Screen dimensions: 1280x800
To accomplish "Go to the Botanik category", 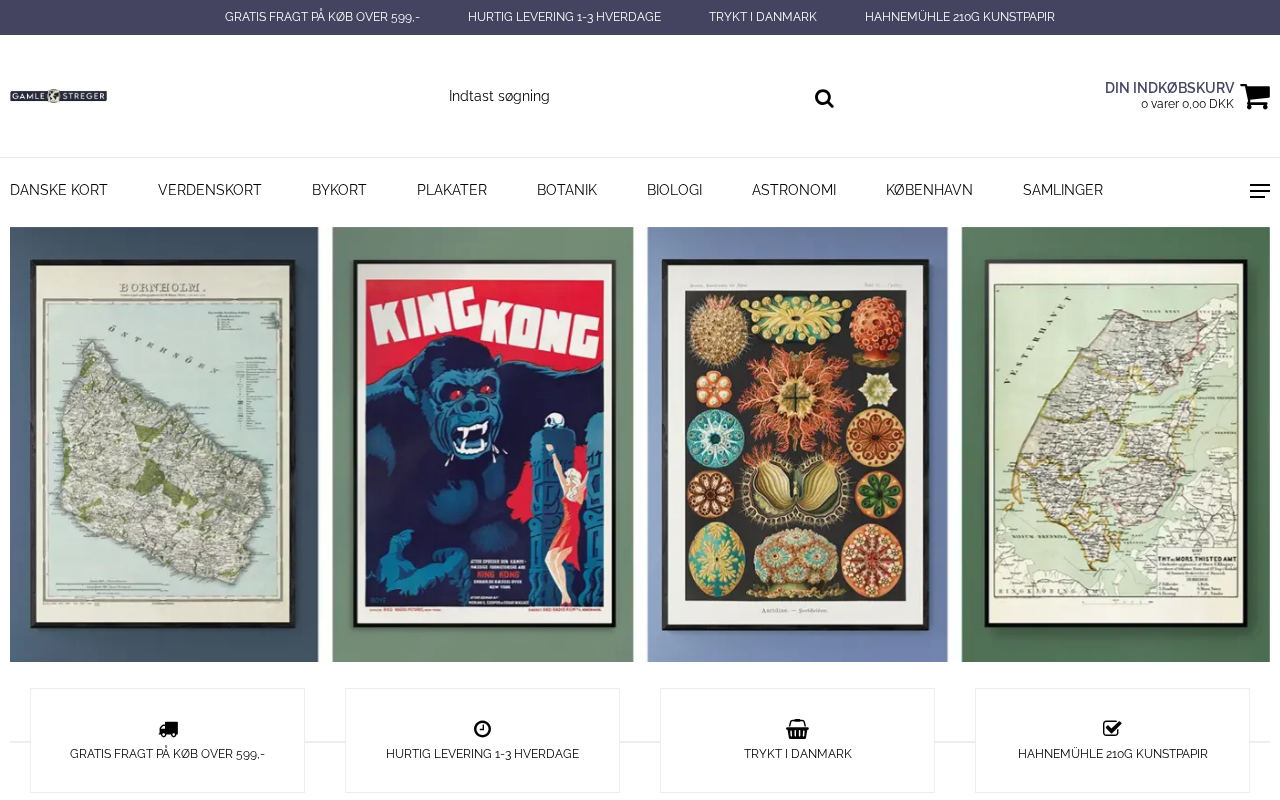I will coord(567,190).
